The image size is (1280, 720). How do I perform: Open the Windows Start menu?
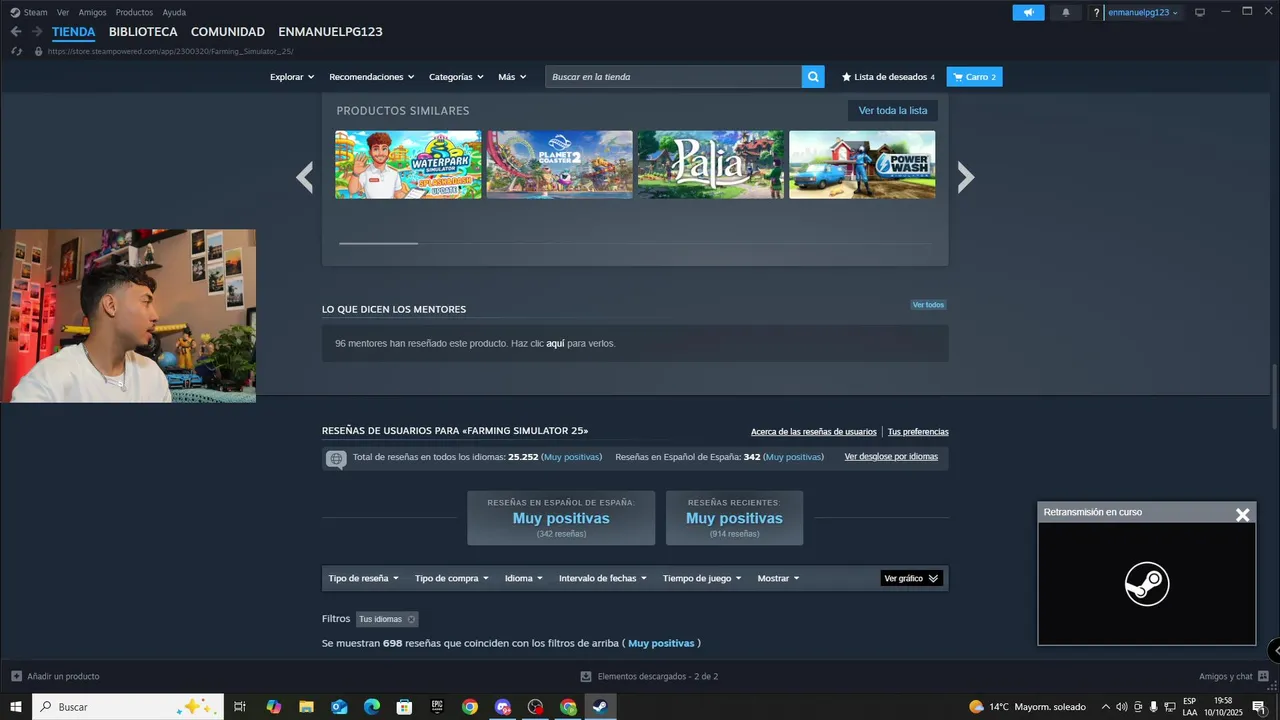coord(16,707)
